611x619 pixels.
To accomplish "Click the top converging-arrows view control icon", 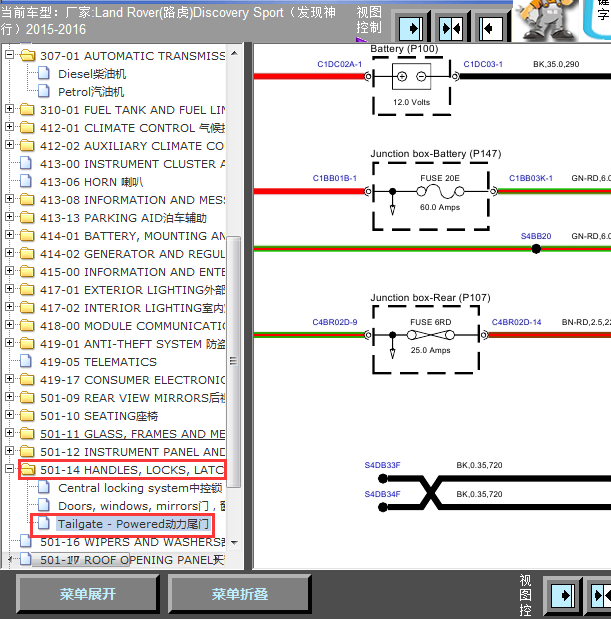I will click(x=451, y=28).
